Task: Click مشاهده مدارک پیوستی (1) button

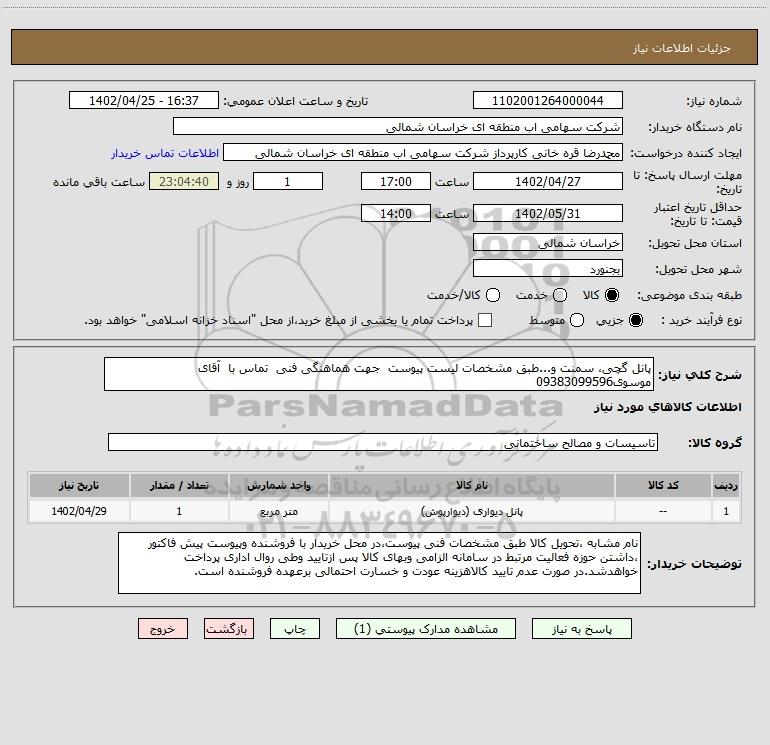Action: (426, 629)
